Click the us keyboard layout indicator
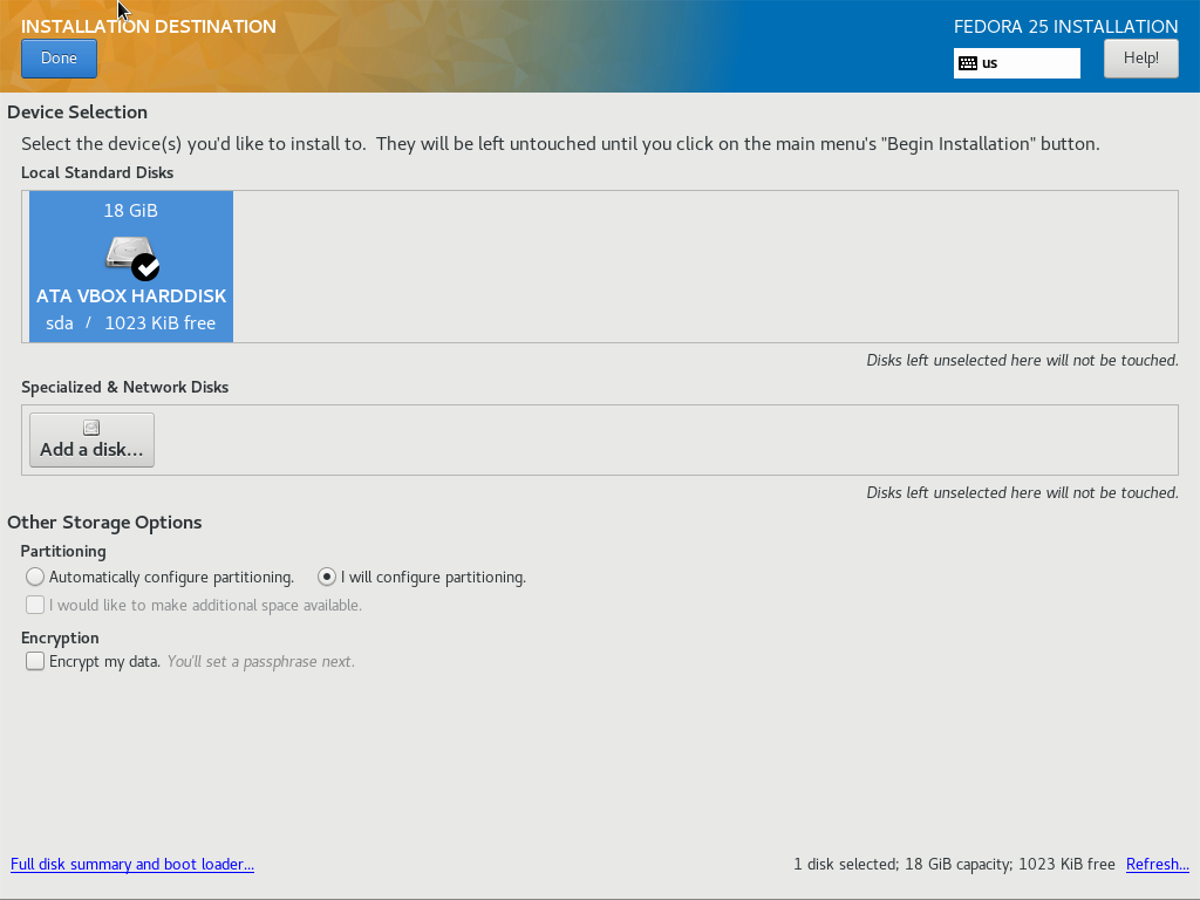1200x900 pixels. pyautogui.click(x=1017, y=63)
